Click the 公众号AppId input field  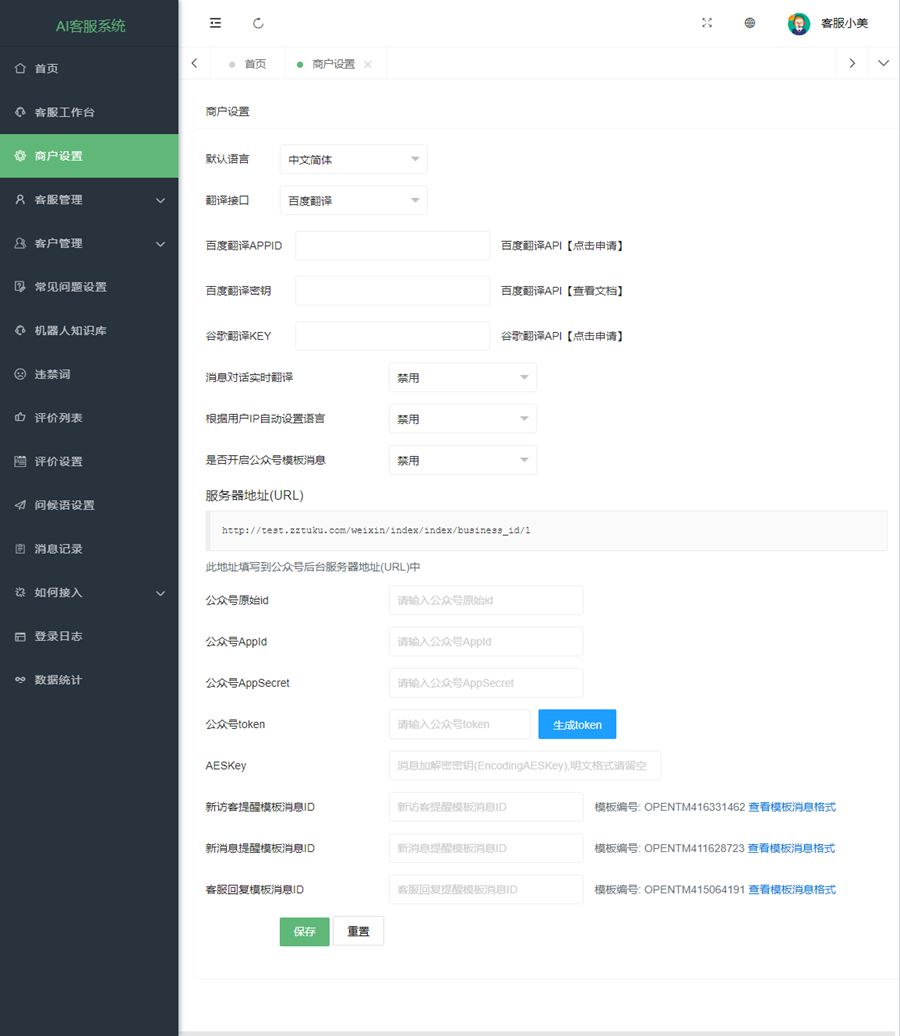coord(485,641)
